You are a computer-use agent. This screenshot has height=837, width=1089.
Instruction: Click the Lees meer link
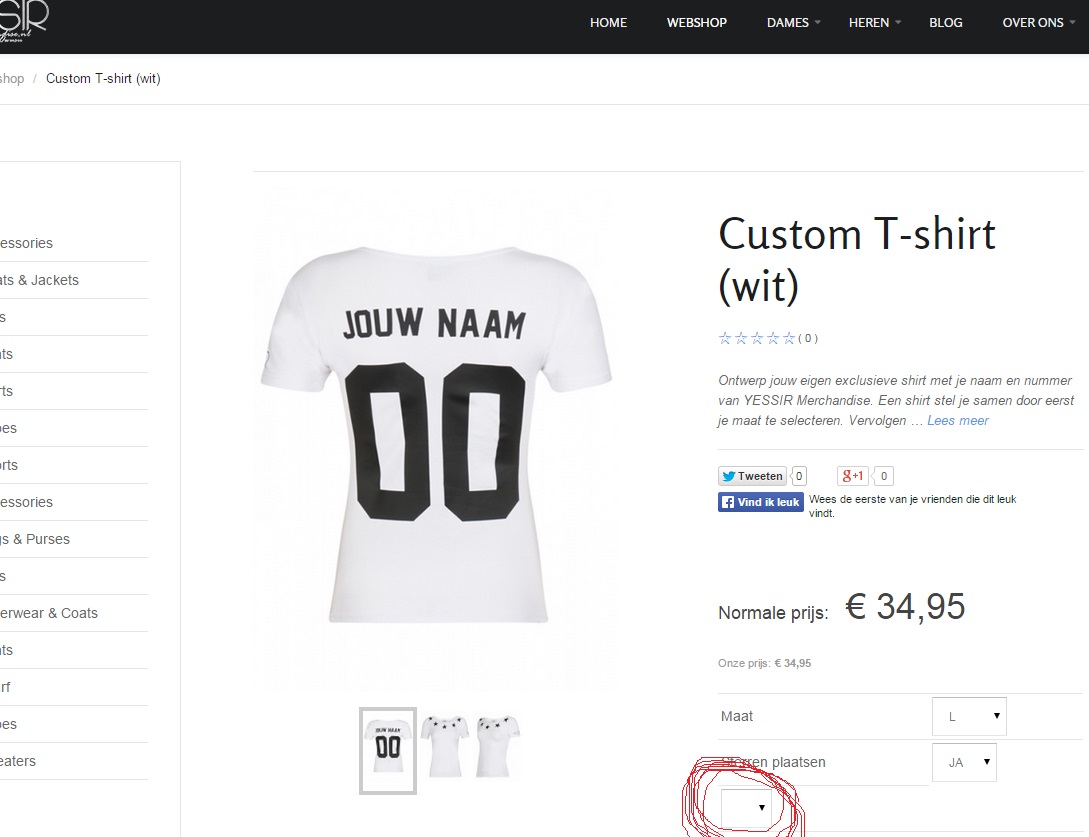pyautogui.click(x=957, y=420)
